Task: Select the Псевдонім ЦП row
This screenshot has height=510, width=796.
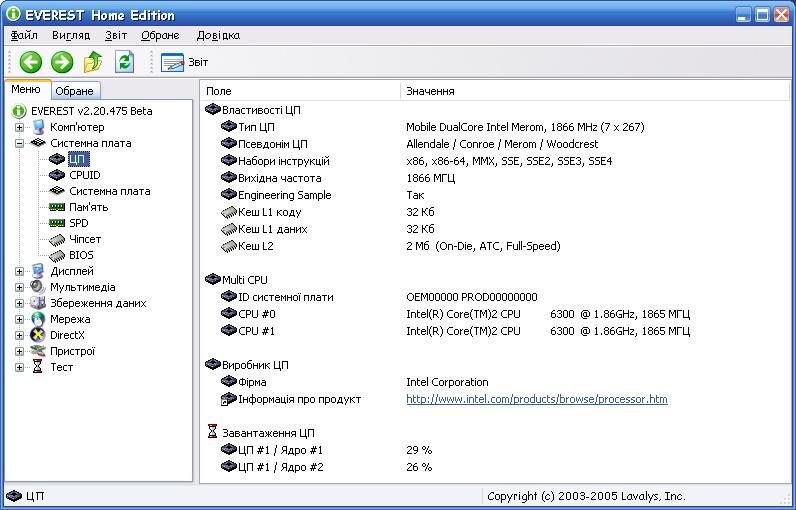Action: pos(495,144)
